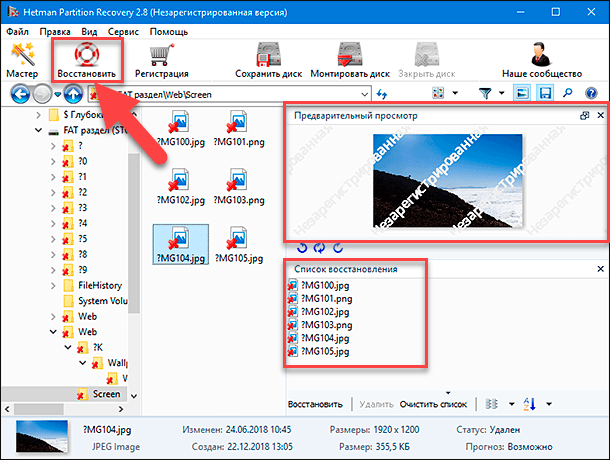
Task: Select file ?MG101.png in the file pane
Action: click(239, 128)
